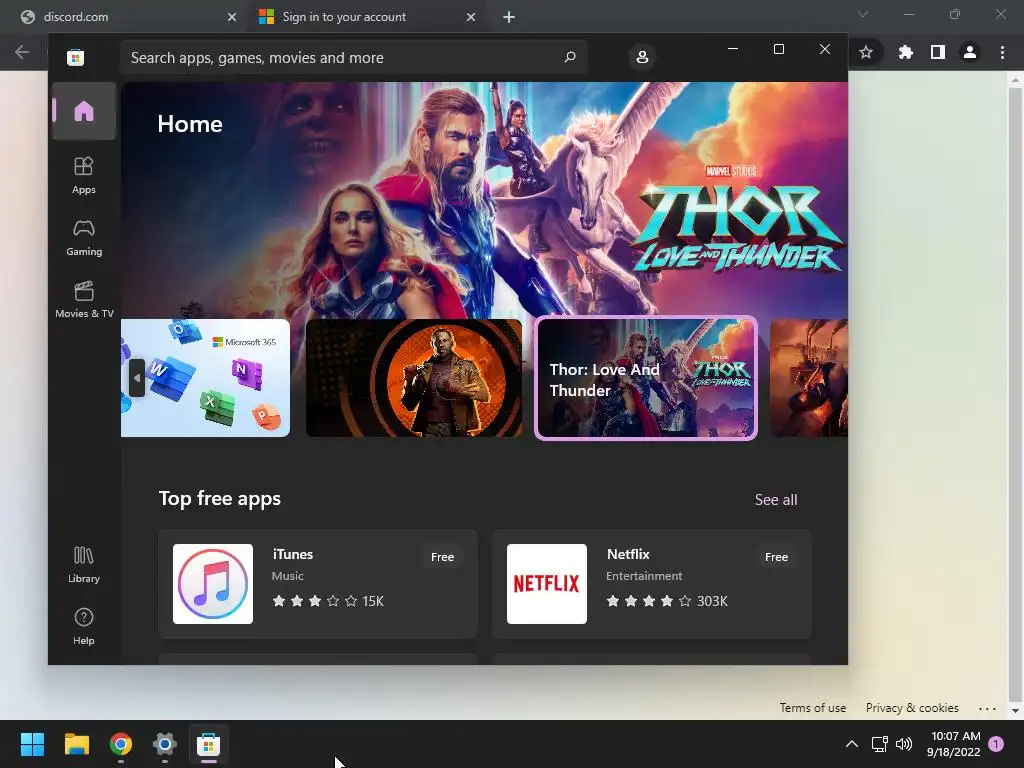Click the carousel previous arrow
Screen dimensions: 1024x768
pyautogui.click(x=136, y=377)
